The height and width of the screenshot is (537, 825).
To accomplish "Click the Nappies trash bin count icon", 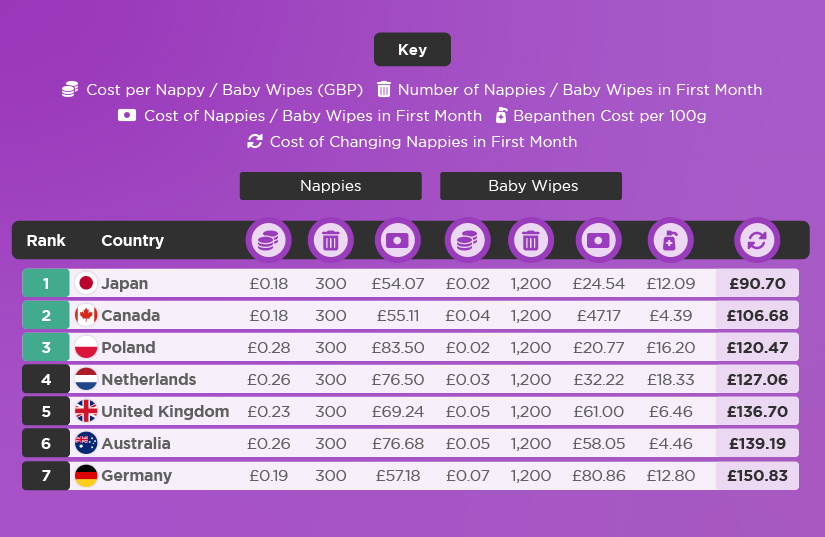I will click(x=330, y=240).
